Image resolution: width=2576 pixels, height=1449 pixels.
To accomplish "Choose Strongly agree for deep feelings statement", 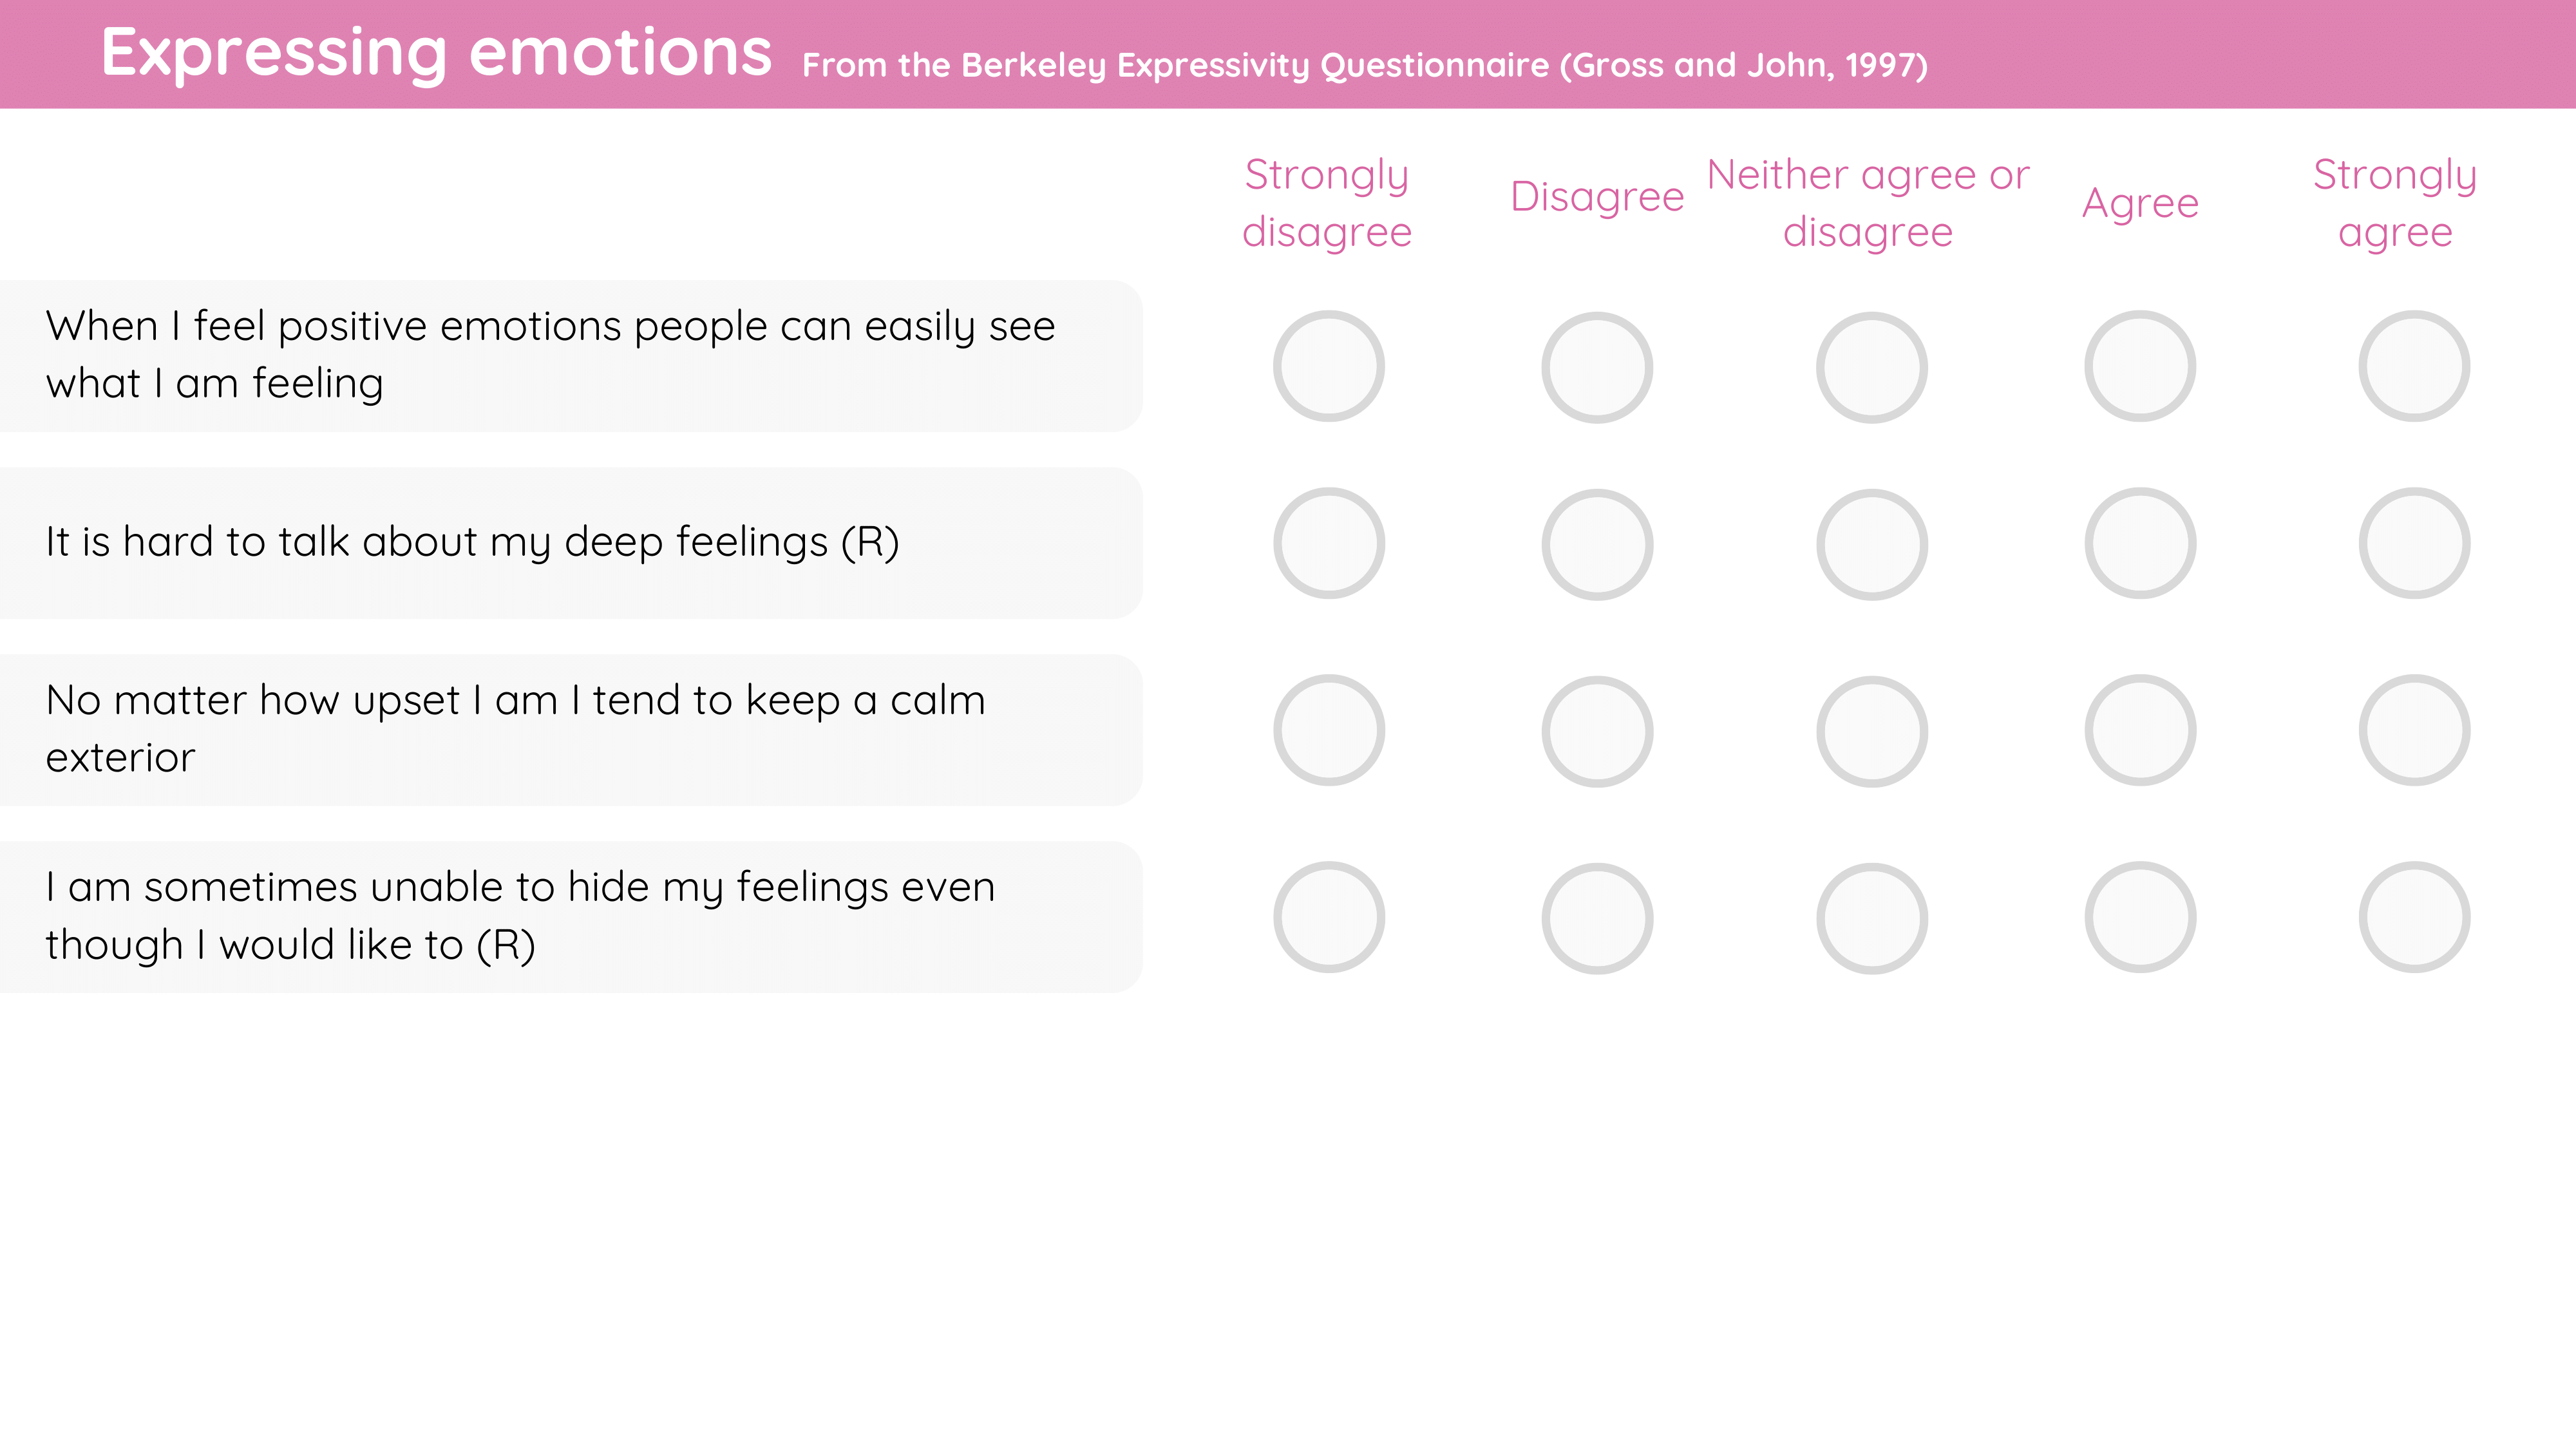I will (x=2414, y=543).
